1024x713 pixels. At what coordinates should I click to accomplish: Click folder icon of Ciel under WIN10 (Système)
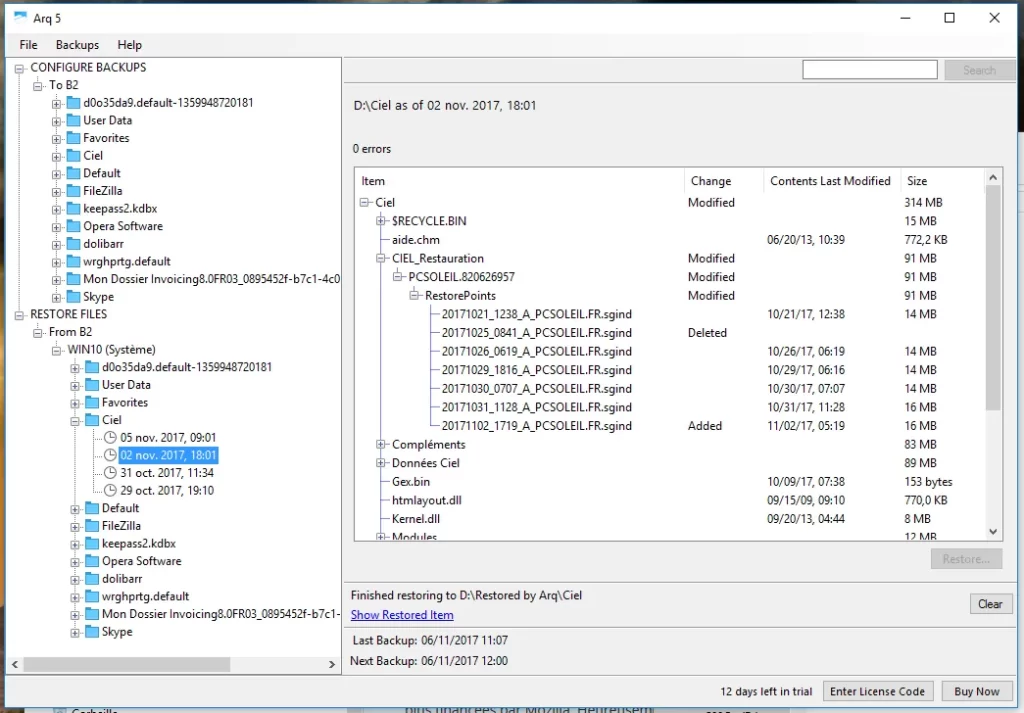[92, 420]
